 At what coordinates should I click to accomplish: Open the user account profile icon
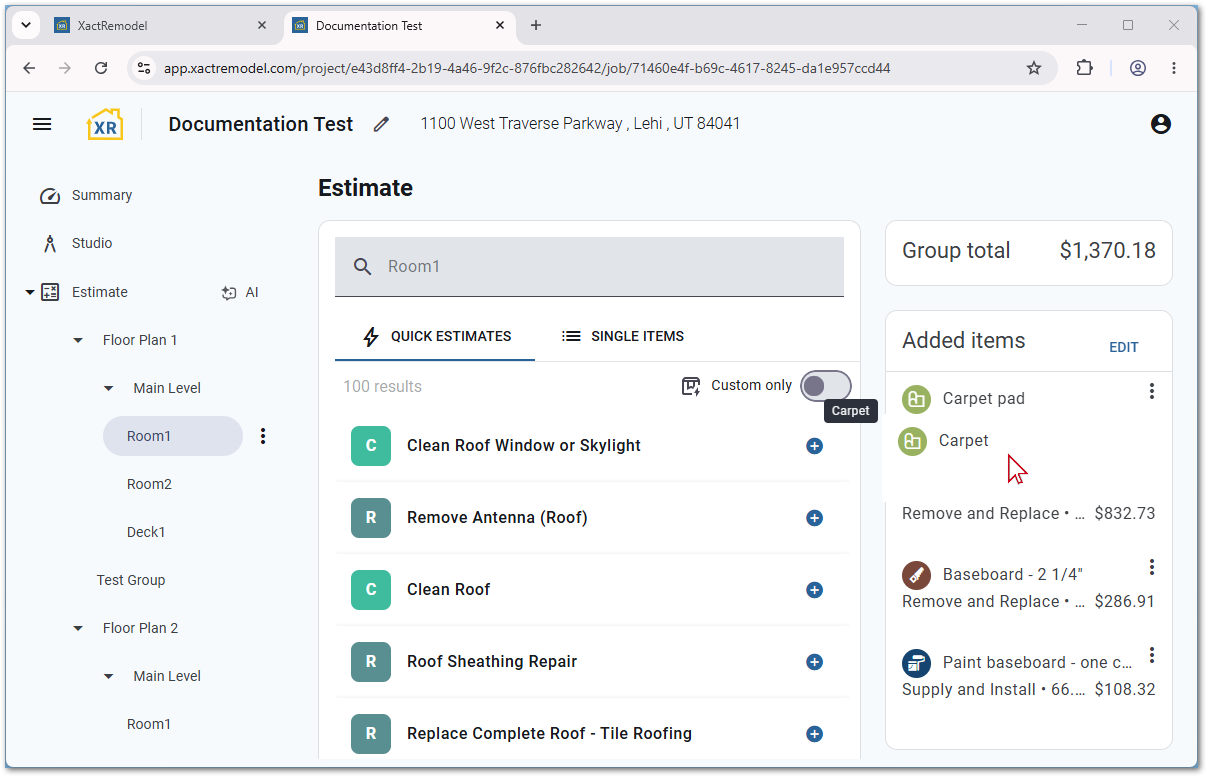tap(1161, 124)
